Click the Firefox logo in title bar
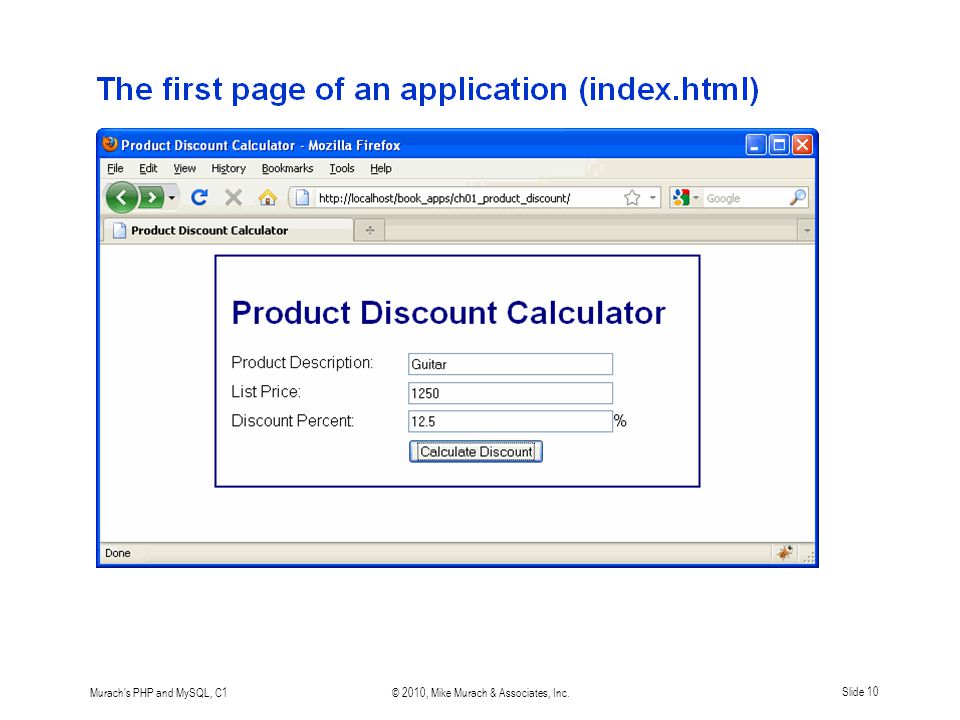The width and height of the screenshot is (960, 720). [x=110, y=144]
